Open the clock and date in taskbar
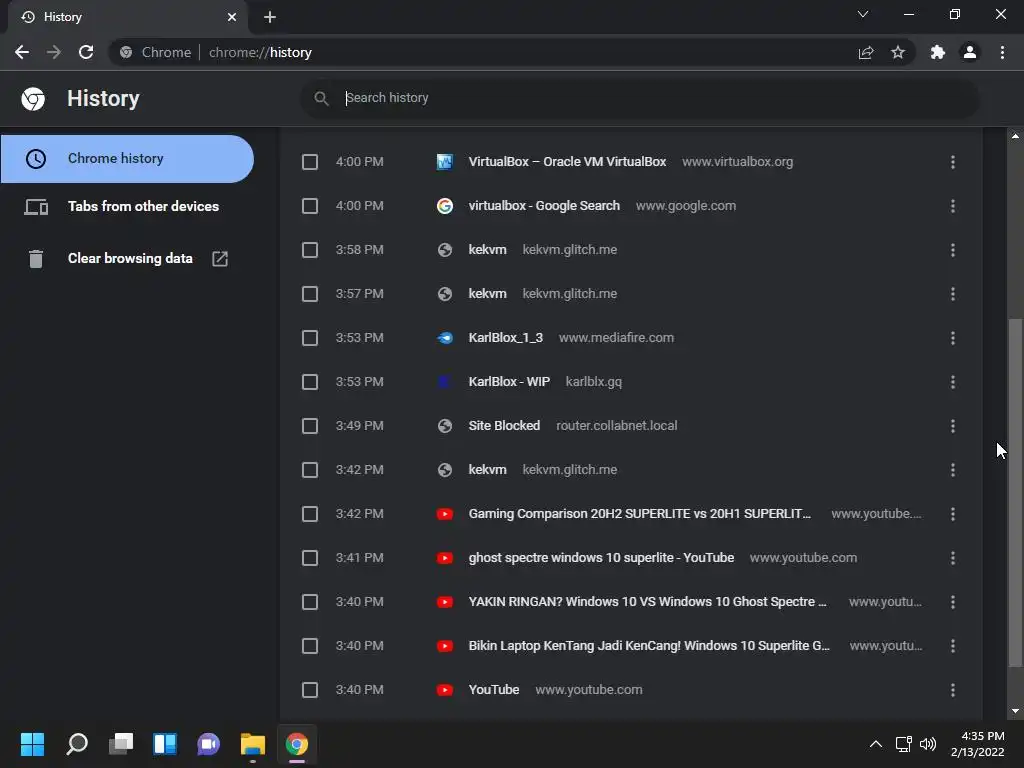Screen dimensions: 1024x768 [978, 744]
